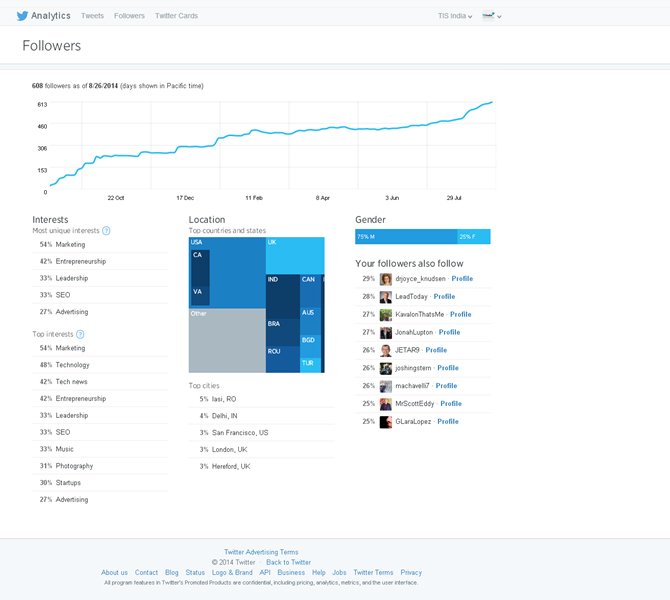Screen dimensions: 670x600
Task: Switch to the Followers tab
Action: (x=129, y=16)
